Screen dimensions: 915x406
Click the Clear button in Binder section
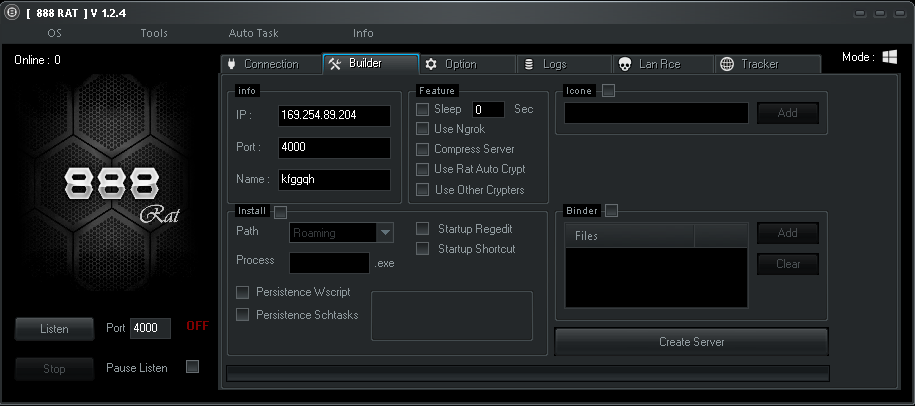pyautogui.click(x=787, y=265)
